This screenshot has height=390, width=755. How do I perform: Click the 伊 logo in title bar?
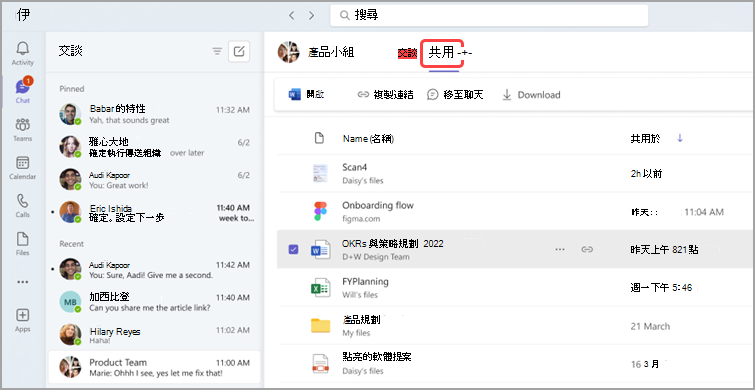click(x=23, y=15)
